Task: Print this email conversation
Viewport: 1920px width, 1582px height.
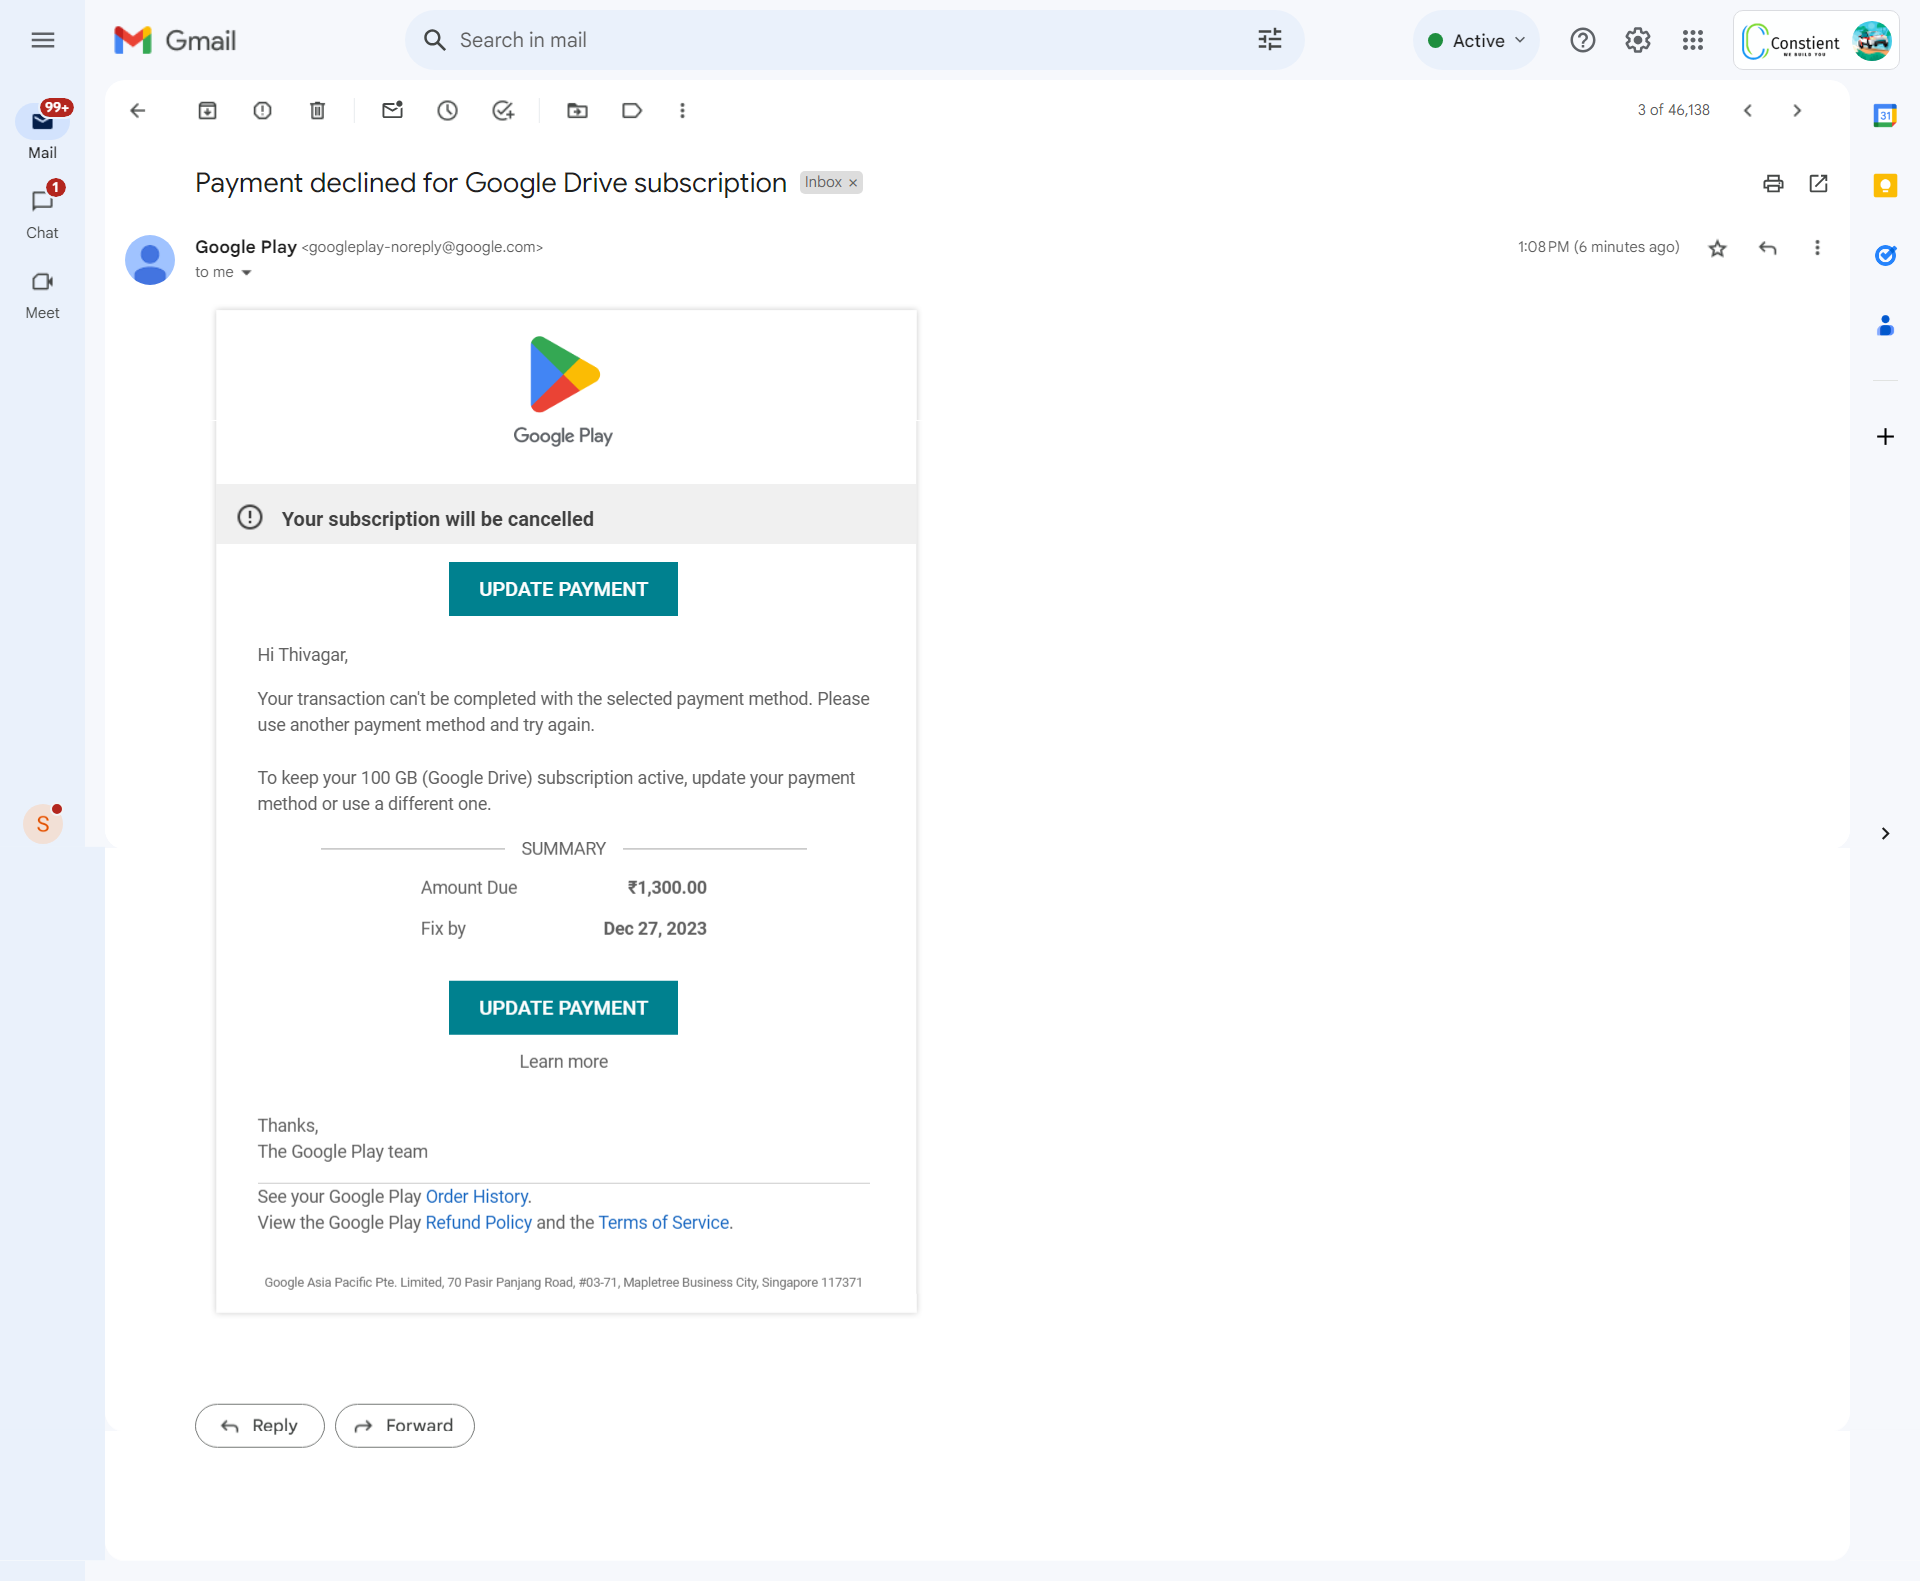Action: click(x=1773, y=183)
